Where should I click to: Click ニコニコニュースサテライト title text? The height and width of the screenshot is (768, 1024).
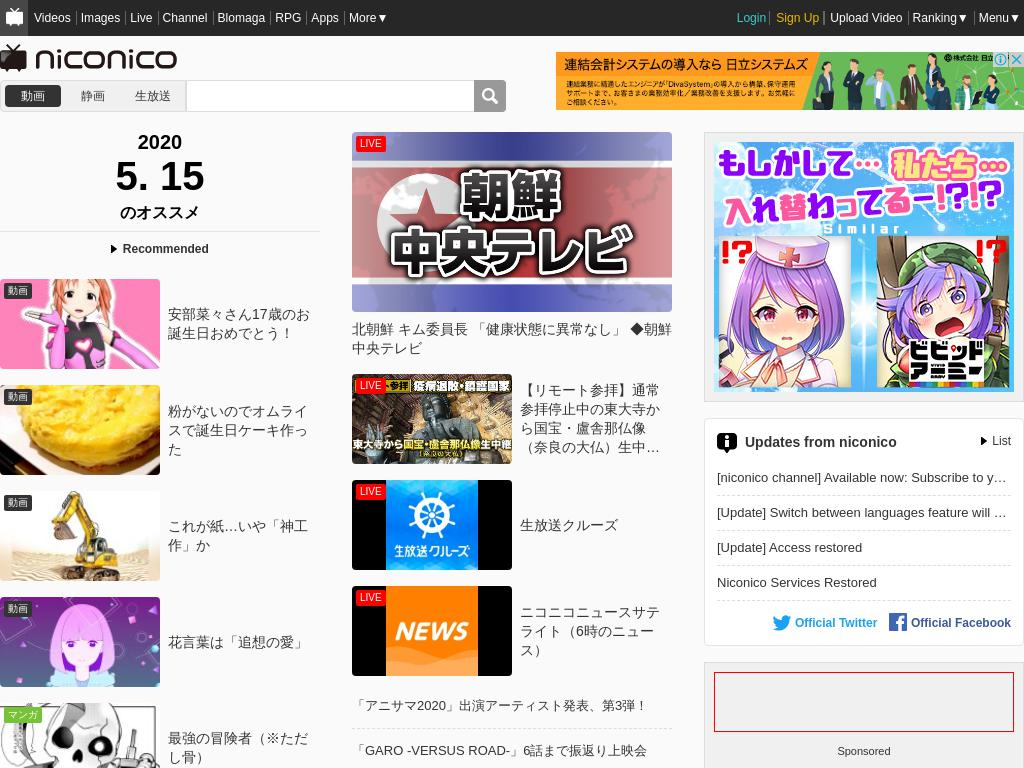tap(590, 632)
